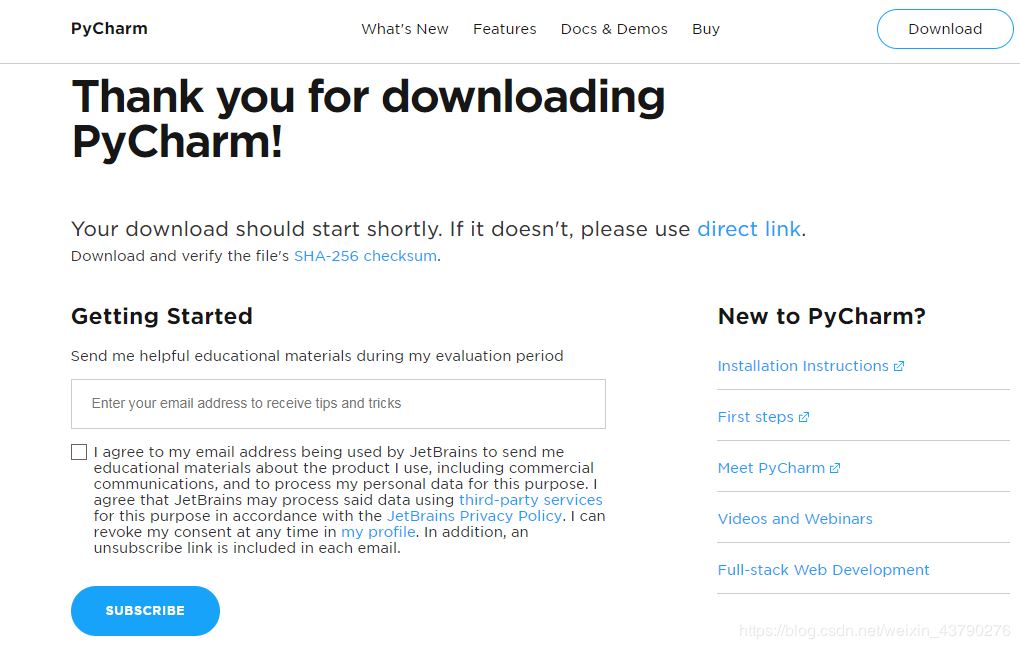Follow the direct link for the download
Viewport: 1020px width, 649px height.
click(749, 229)
